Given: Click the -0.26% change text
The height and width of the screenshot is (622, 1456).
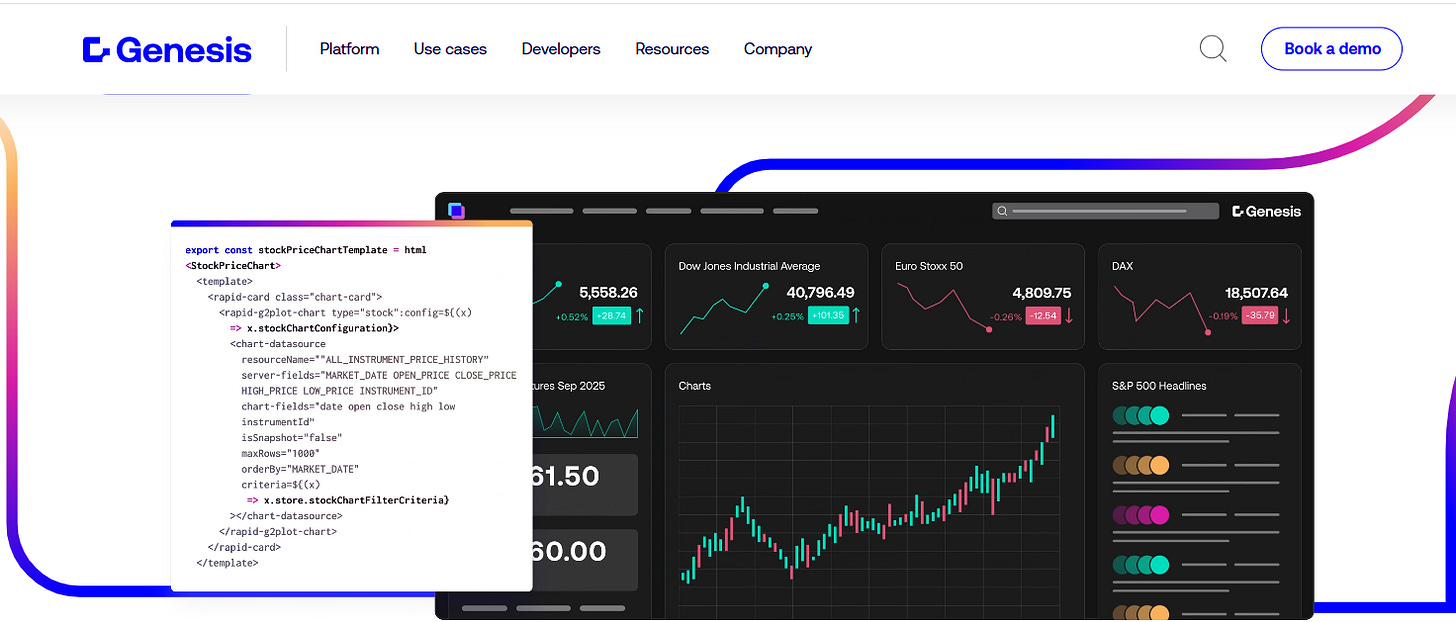Looking at the screenshot, I should (1005, 317).
